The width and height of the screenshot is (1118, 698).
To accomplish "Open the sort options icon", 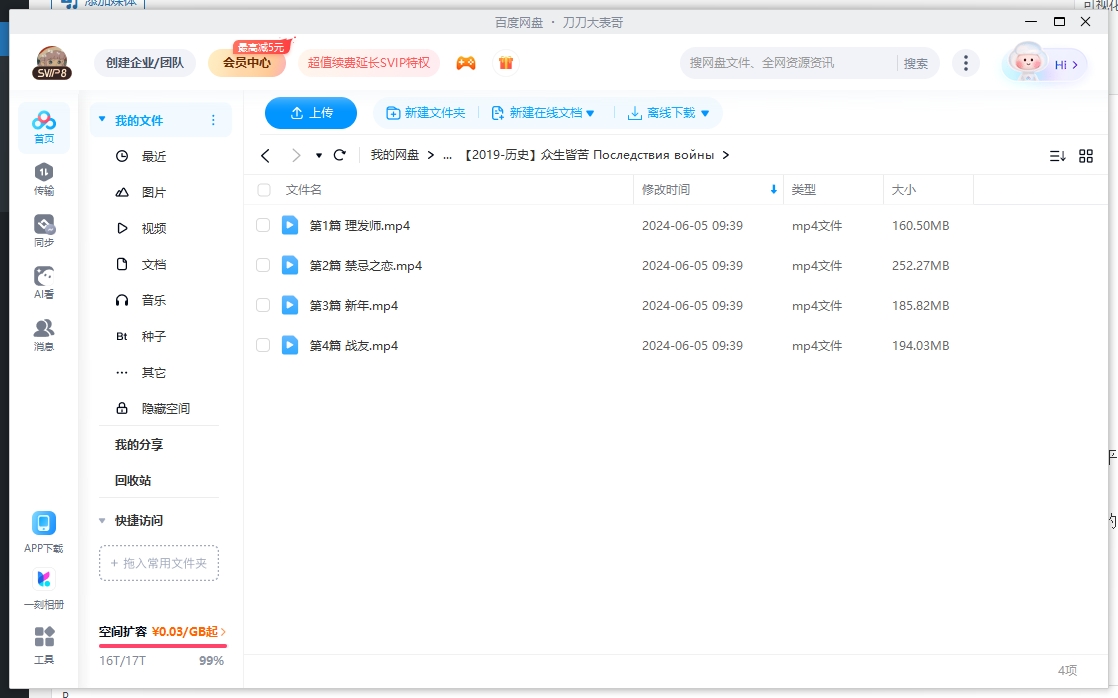I will coord(1059,155).
